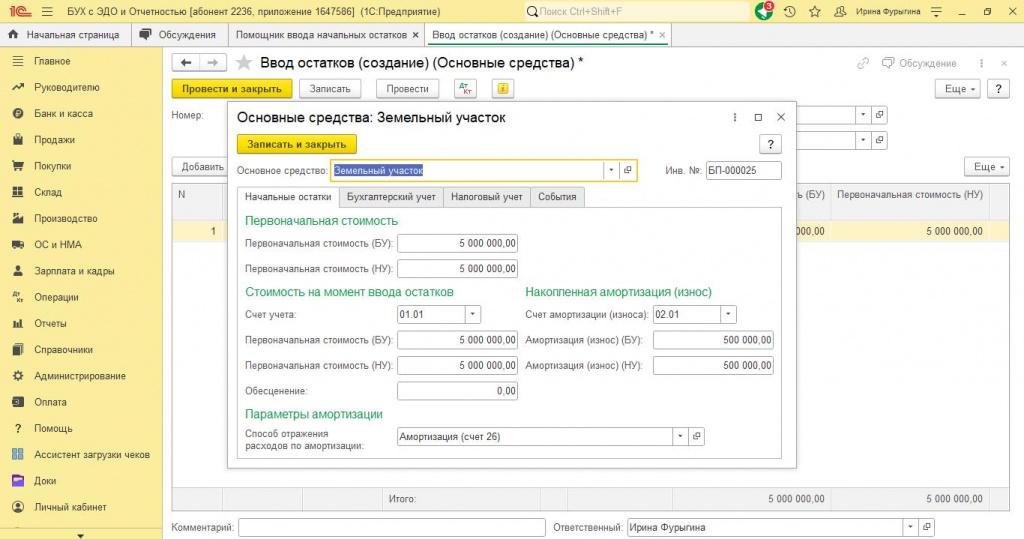This screenshot has height=539, width=1024.
Task: Open Основное средство item card icon
Action: 628,171
